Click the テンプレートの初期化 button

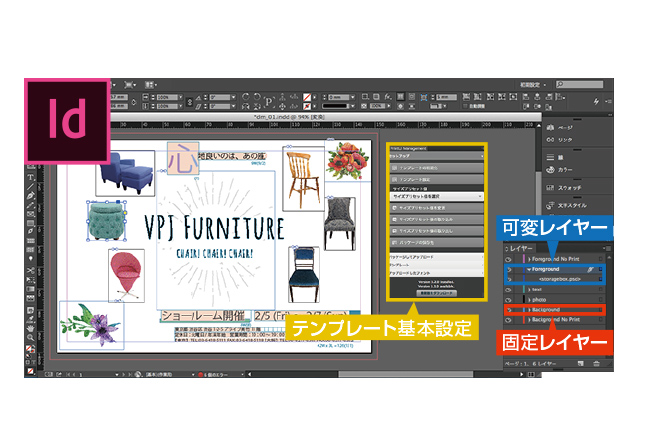click(436, 168)
